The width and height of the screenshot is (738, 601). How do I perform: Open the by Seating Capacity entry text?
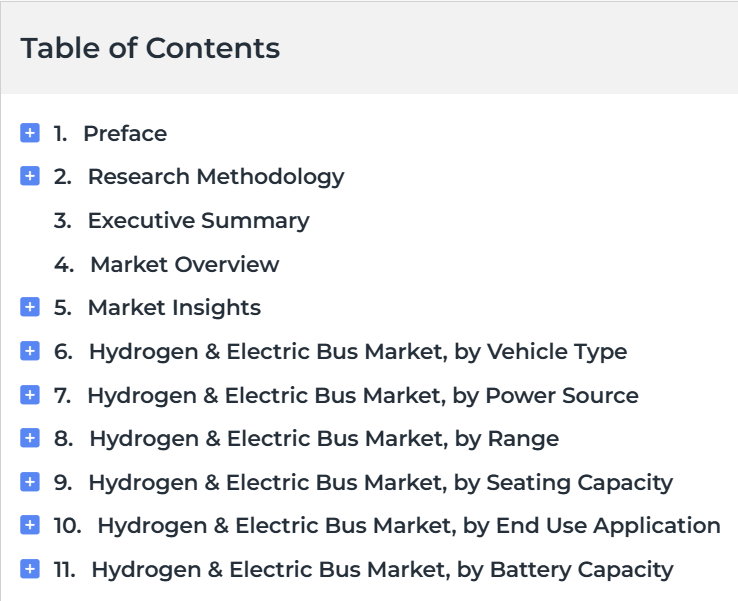coord(381,483)
